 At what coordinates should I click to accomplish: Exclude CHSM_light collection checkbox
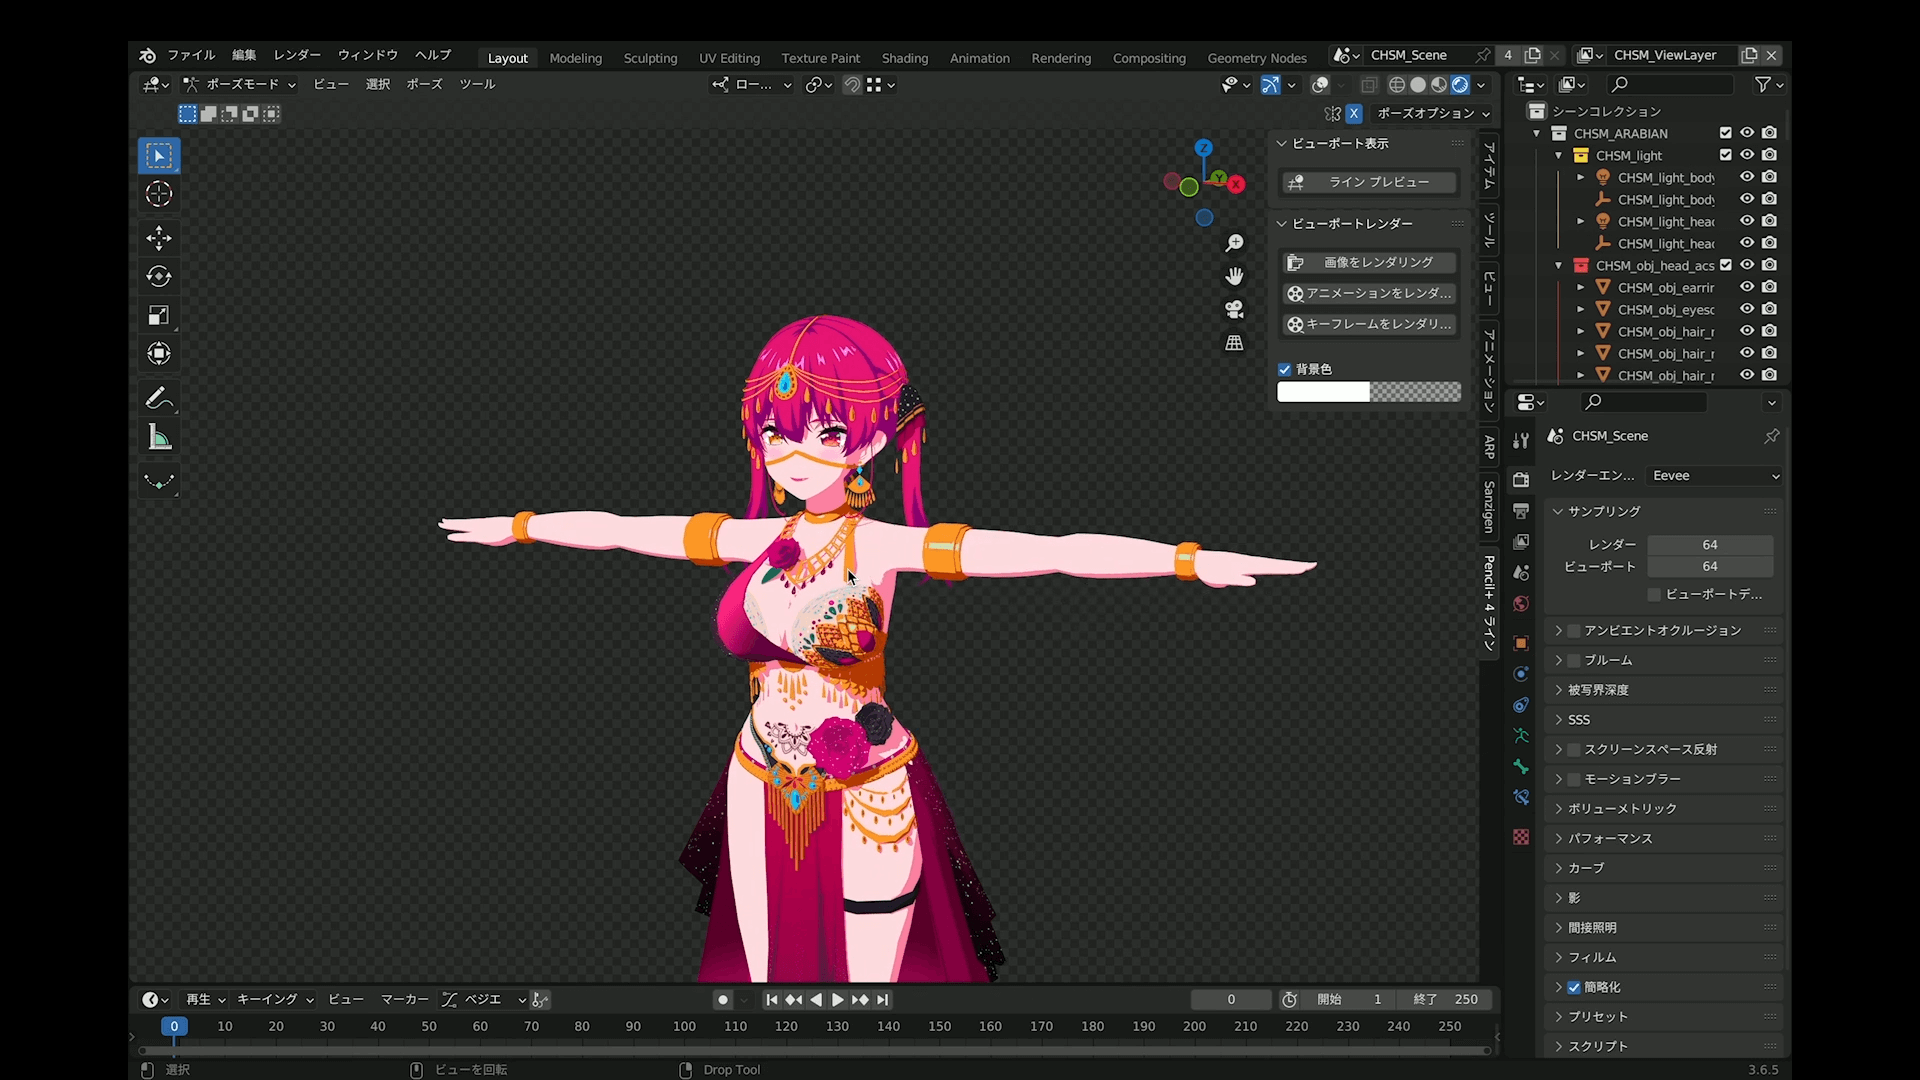1725,155
